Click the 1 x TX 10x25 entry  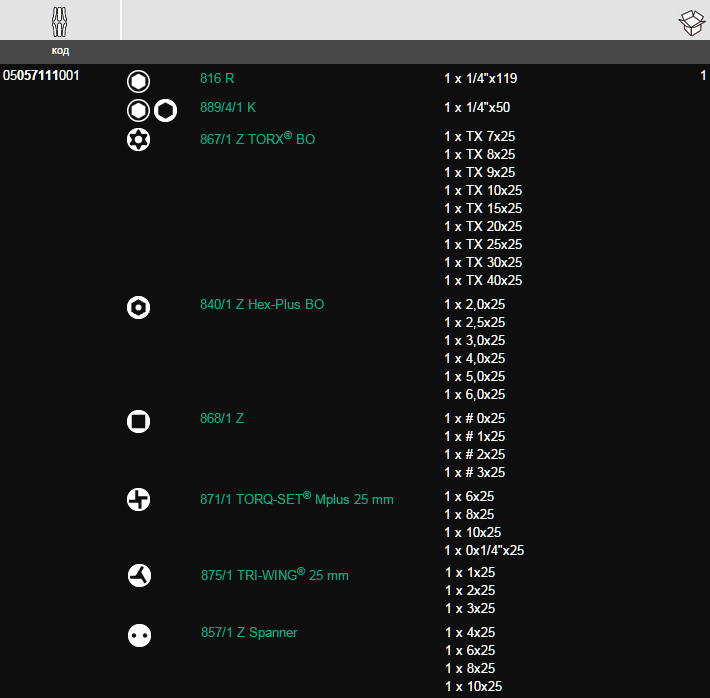pyautogui.click(x=483, y=190)
